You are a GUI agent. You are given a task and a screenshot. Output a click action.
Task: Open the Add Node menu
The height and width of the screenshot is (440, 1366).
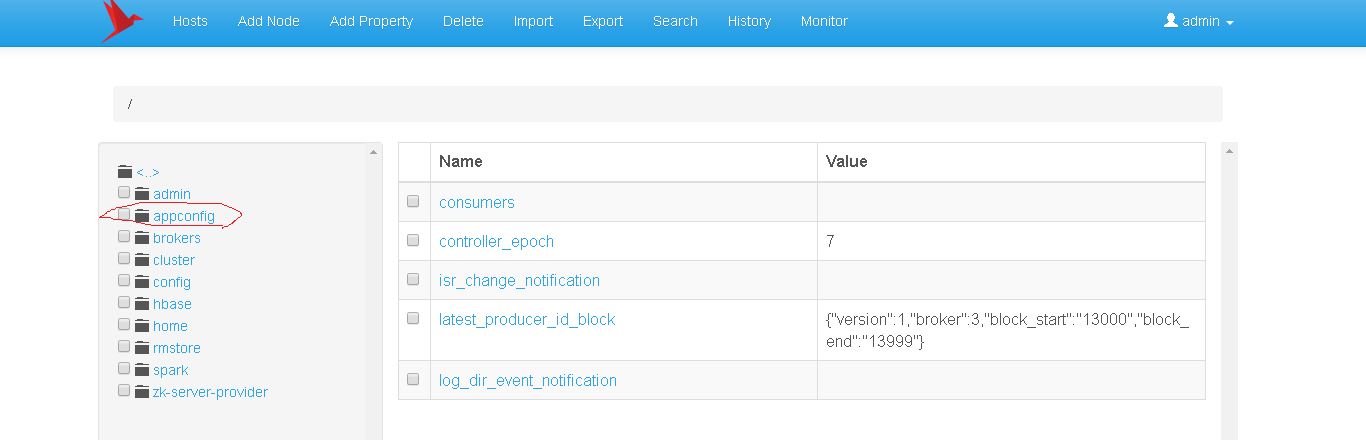coord(269,21)
